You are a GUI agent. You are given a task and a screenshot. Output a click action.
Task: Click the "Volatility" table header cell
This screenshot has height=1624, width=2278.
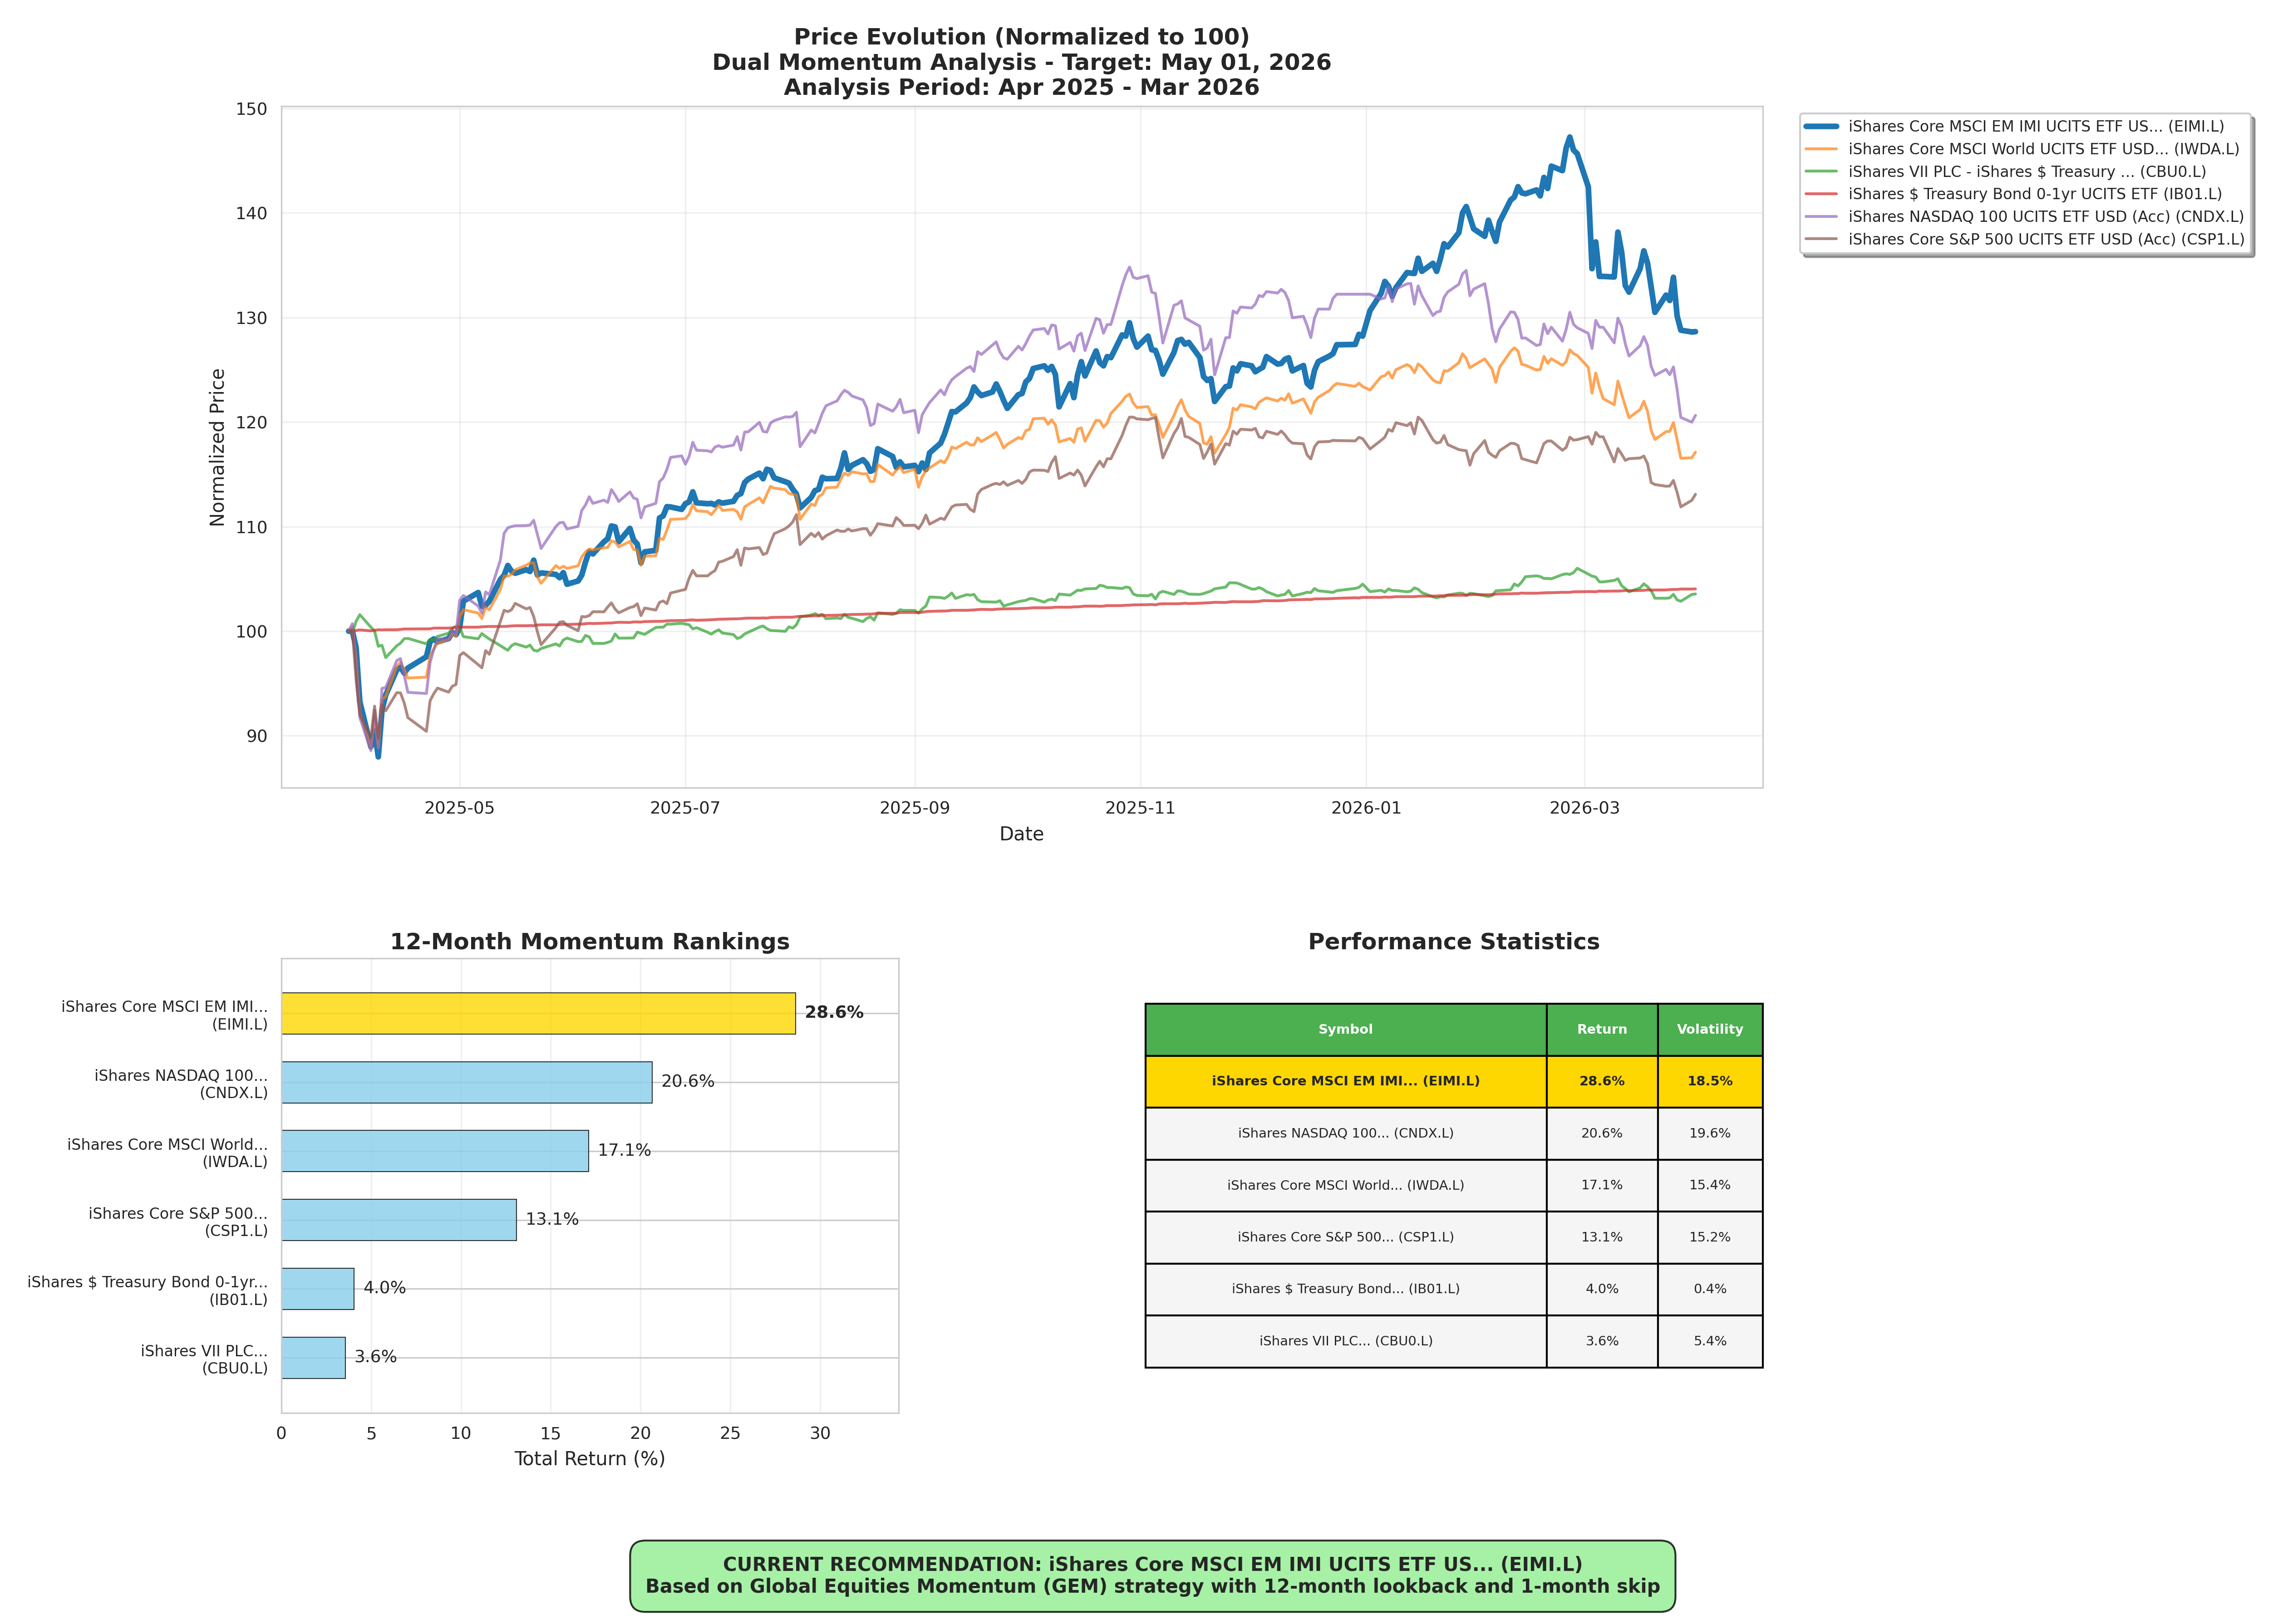(x=1710, y=1030)
